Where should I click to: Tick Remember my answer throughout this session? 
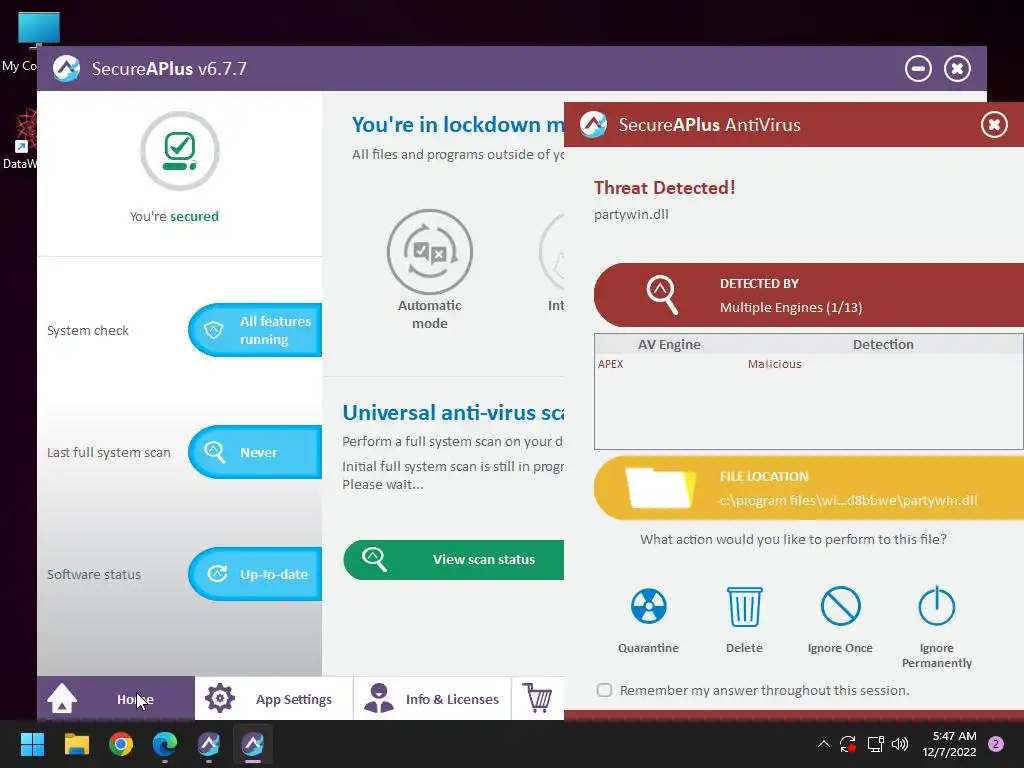(x=605, y=690)
